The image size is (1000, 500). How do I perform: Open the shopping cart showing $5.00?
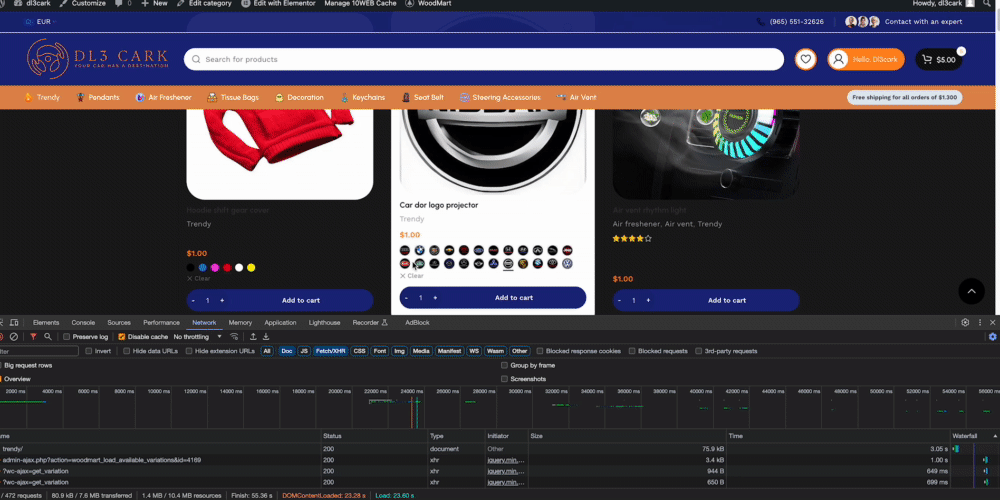(939, 59)
